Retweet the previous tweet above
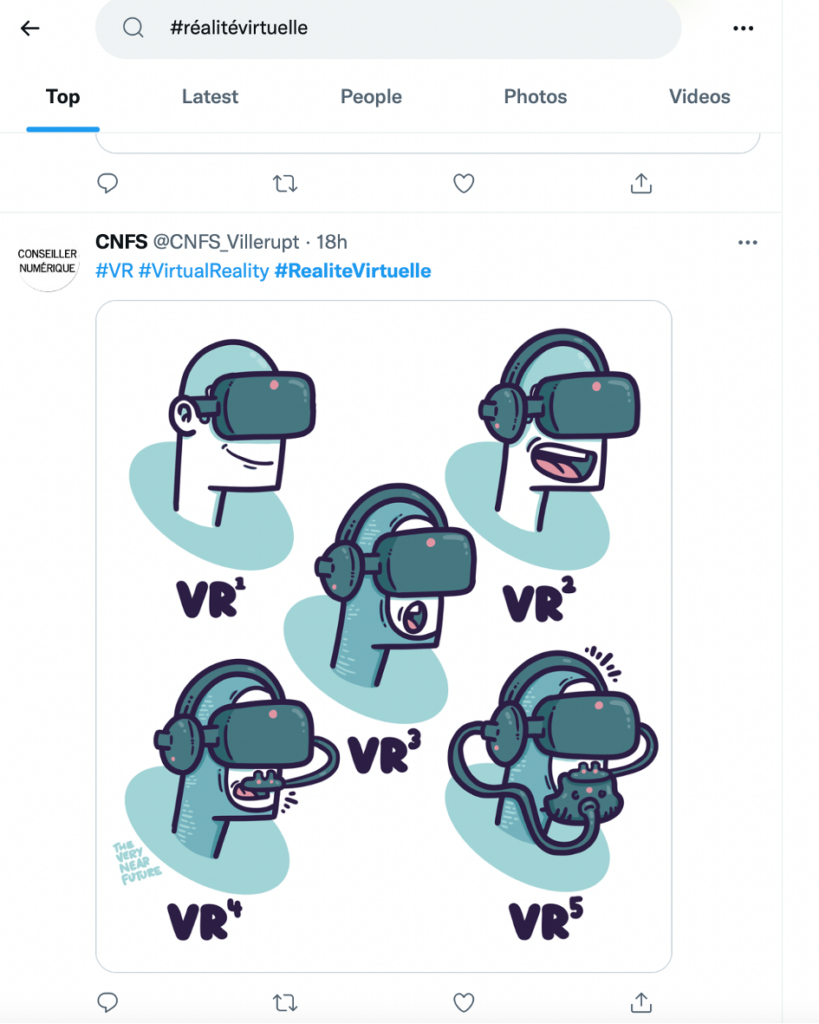The image size is (819, 1024). 285,184
